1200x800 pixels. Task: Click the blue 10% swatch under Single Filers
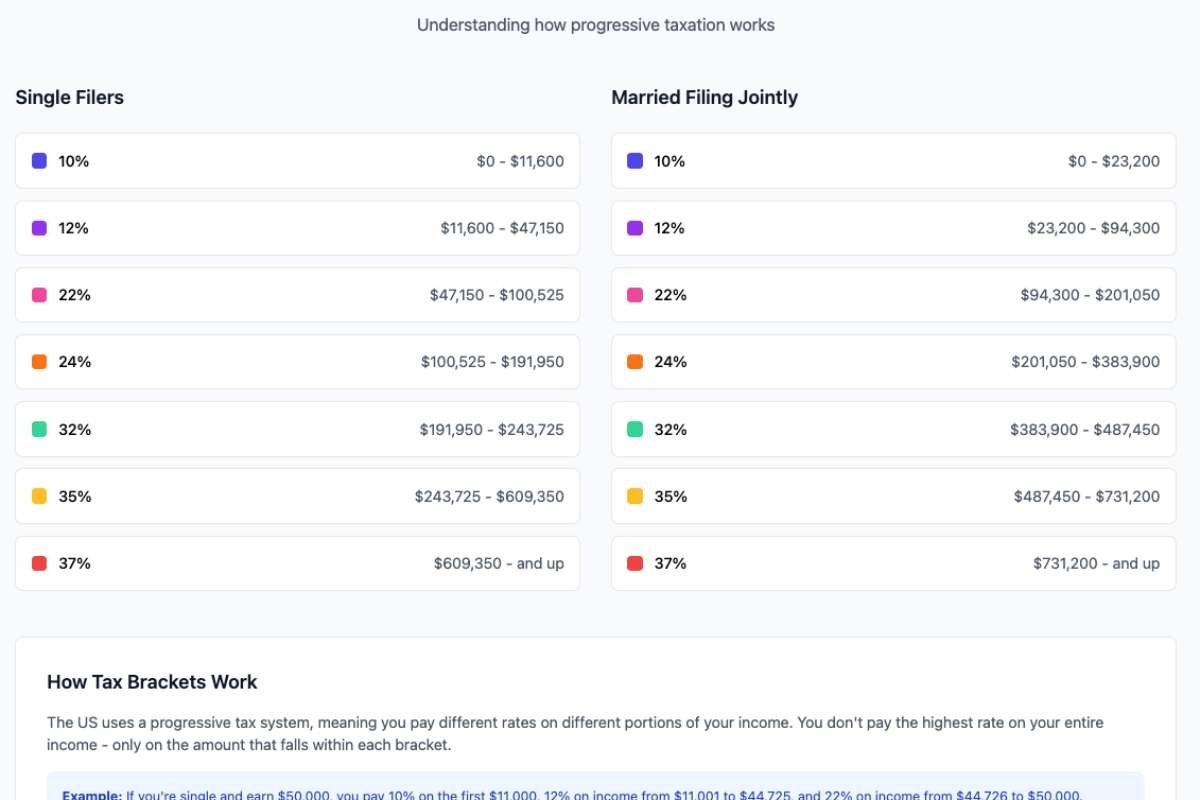39,161
